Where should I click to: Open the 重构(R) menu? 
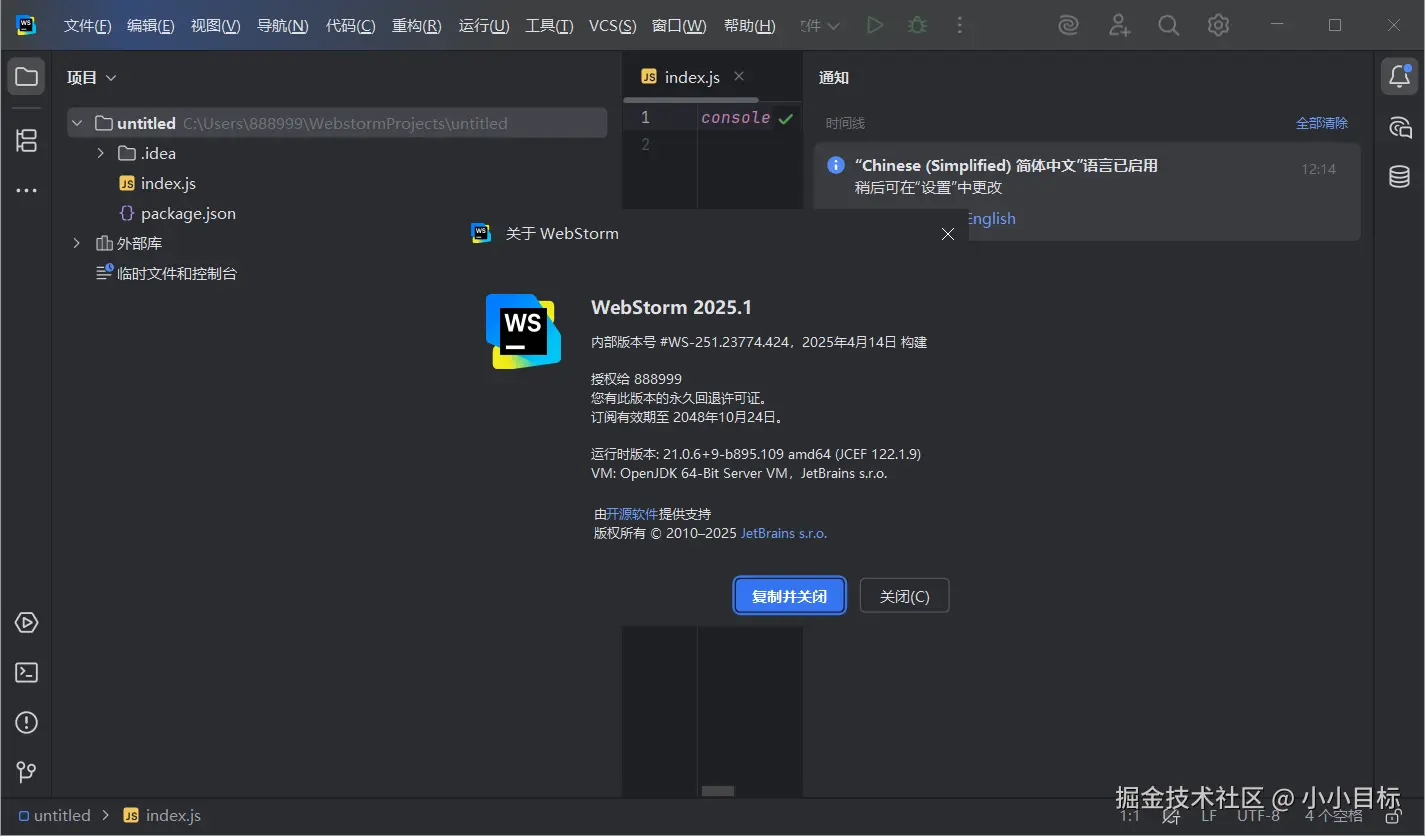tap(417, 26)
